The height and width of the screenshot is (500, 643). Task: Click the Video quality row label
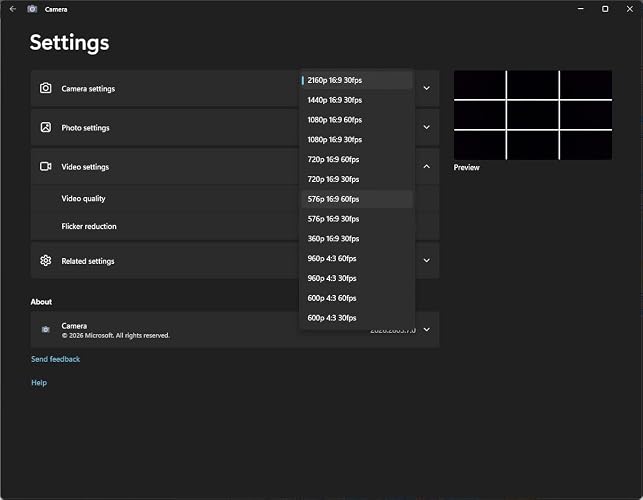83,199
